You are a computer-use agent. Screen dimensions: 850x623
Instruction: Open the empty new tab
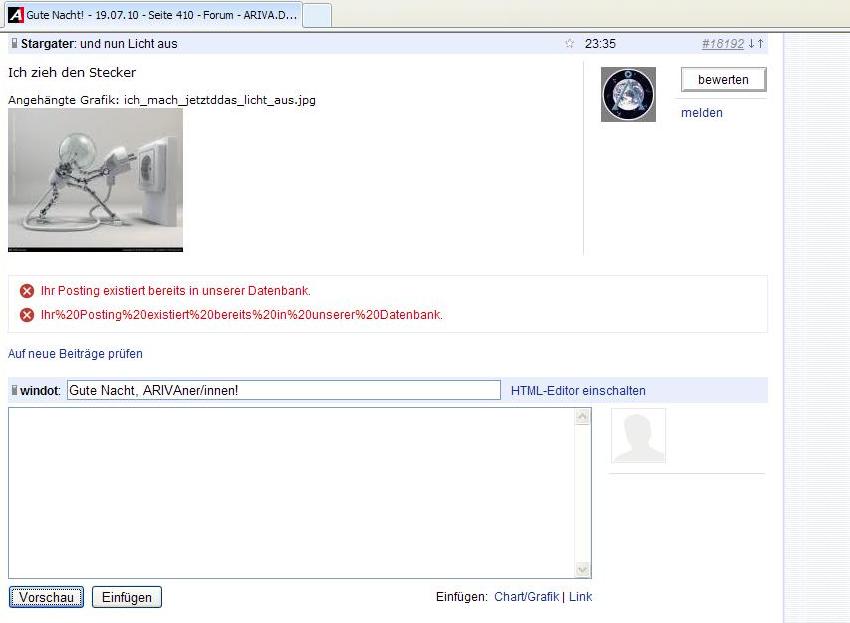coord(316,16)
